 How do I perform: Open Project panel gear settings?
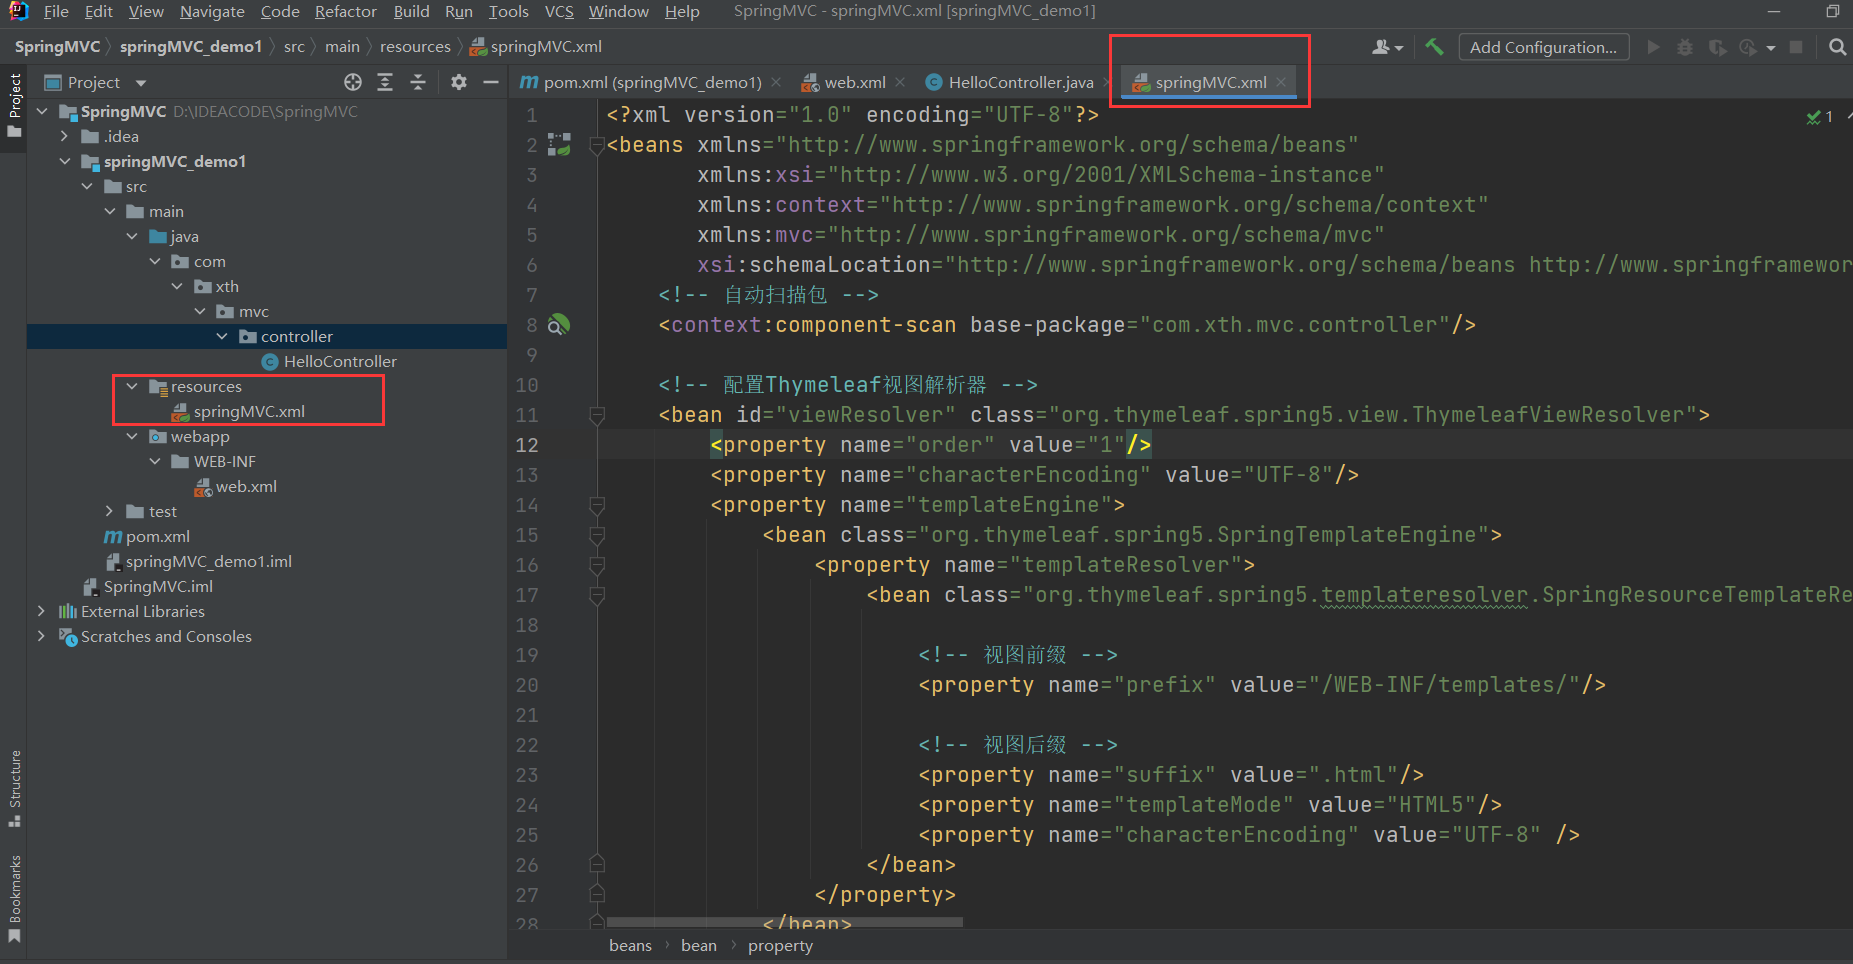click(459, 82)
